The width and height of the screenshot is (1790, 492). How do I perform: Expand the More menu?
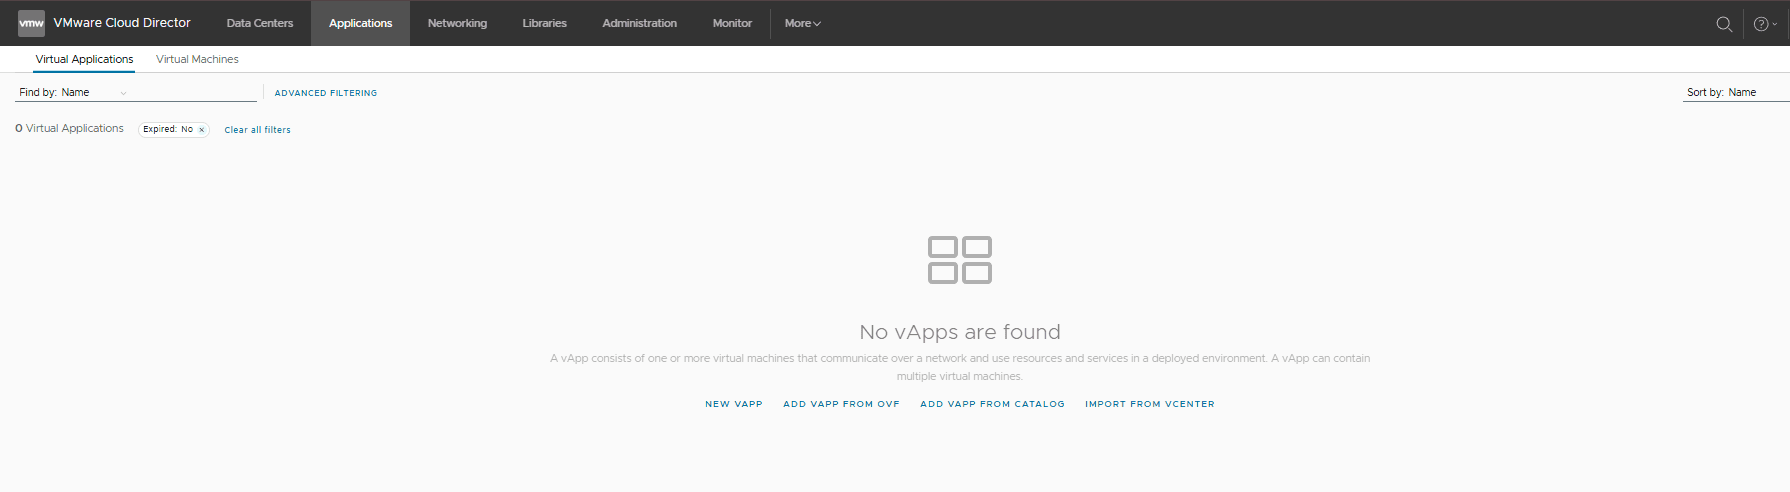pyautogui.click(x=802, y=23)
